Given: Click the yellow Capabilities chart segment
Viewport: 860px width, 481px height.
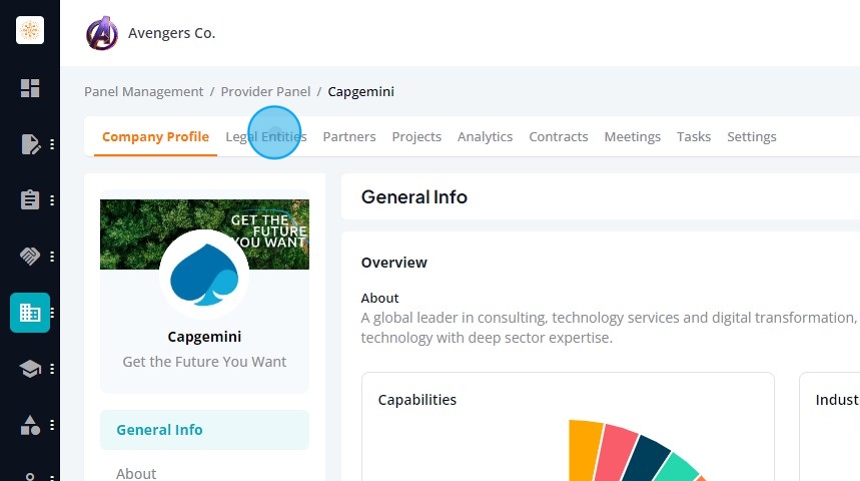Looking at the screenshot, I should pyautogui.click(x=585, y=451).
